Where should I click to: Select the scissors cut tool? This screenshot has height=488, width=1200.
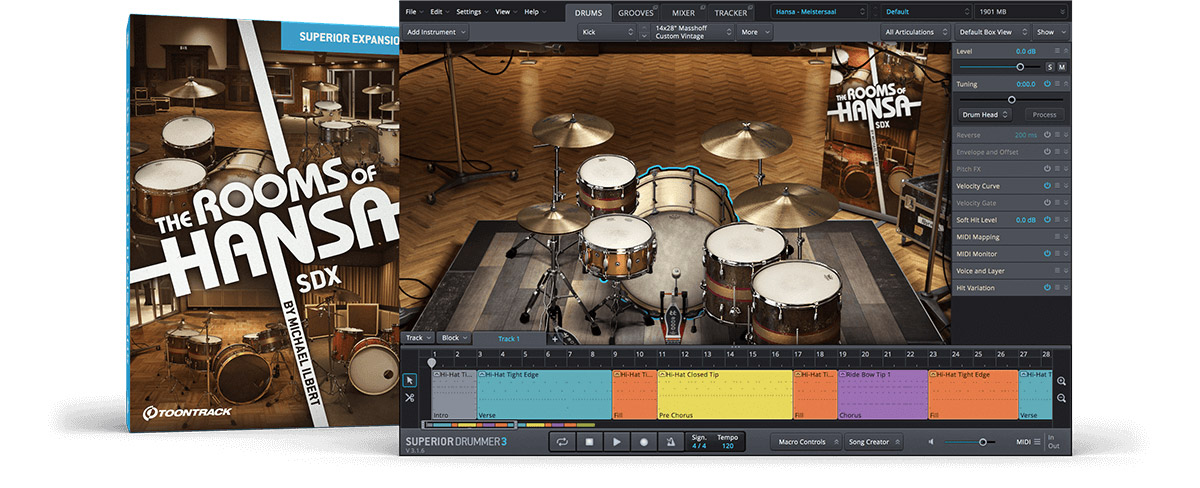[409, 398]
